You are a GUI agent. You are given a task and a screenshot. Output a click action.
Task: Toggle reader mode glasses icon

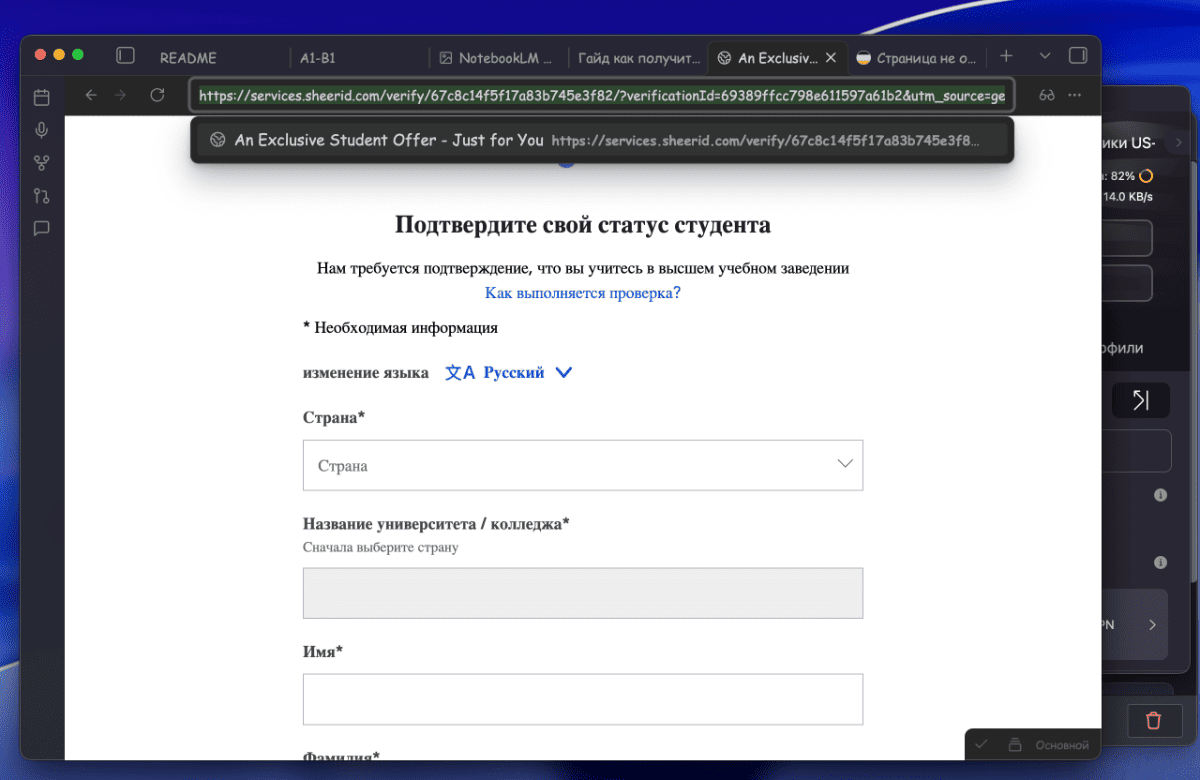click(x=1047, y=95)
